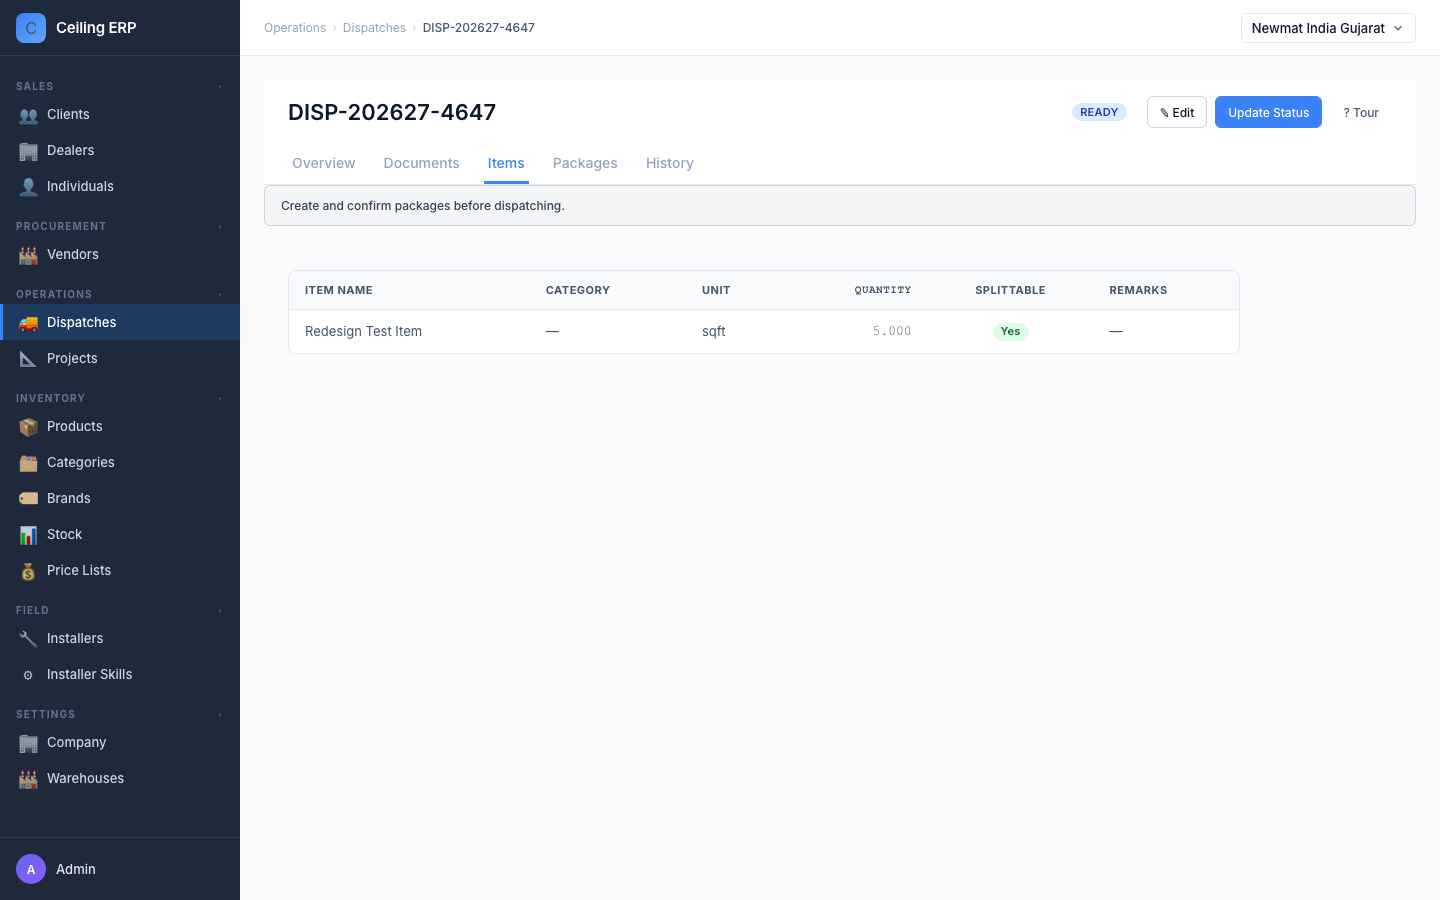Click the Projects ruler icon
Screen dimensions: 1440x900
[x=28, y=359]
